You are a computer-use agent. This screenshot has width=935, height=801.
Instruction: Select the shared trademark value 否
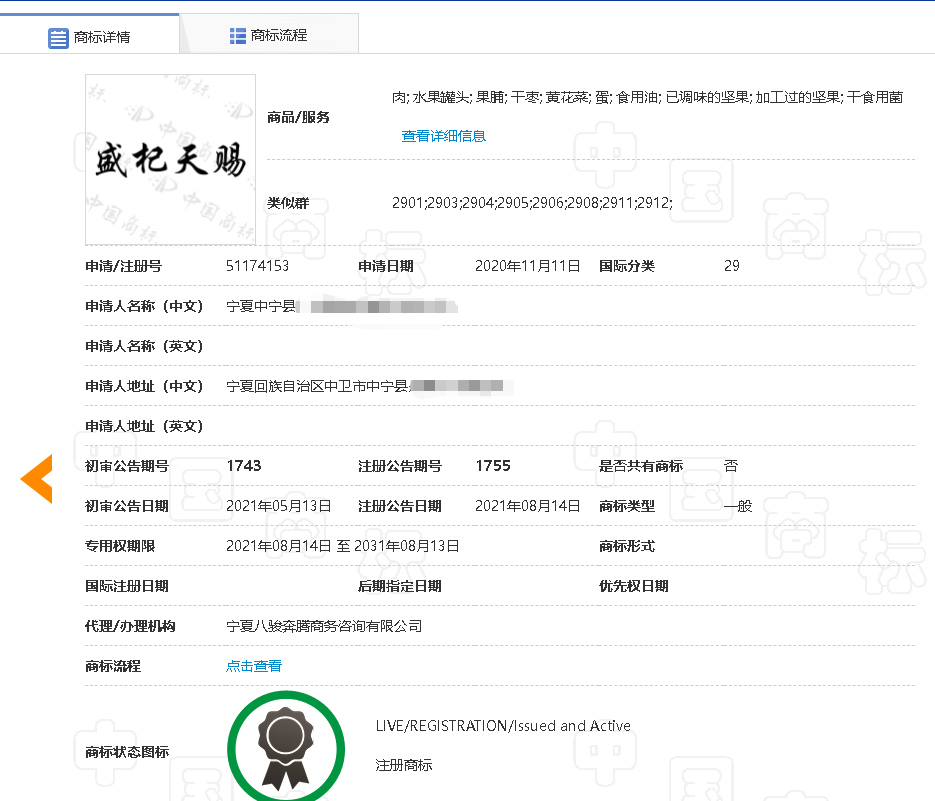731,466
